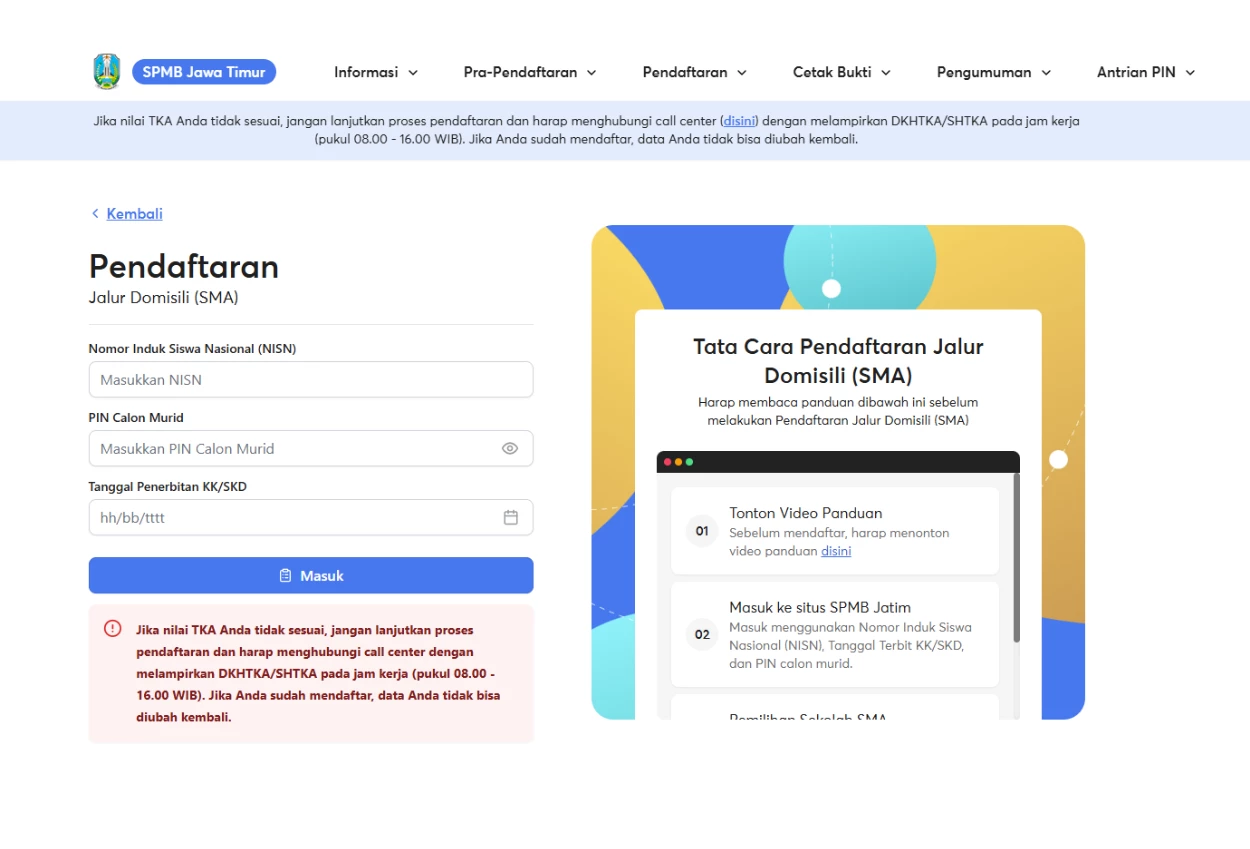Expand the Pengumuman menu chevron
This screenshot has height=849, width=1250.
[x=1046, y=73]
